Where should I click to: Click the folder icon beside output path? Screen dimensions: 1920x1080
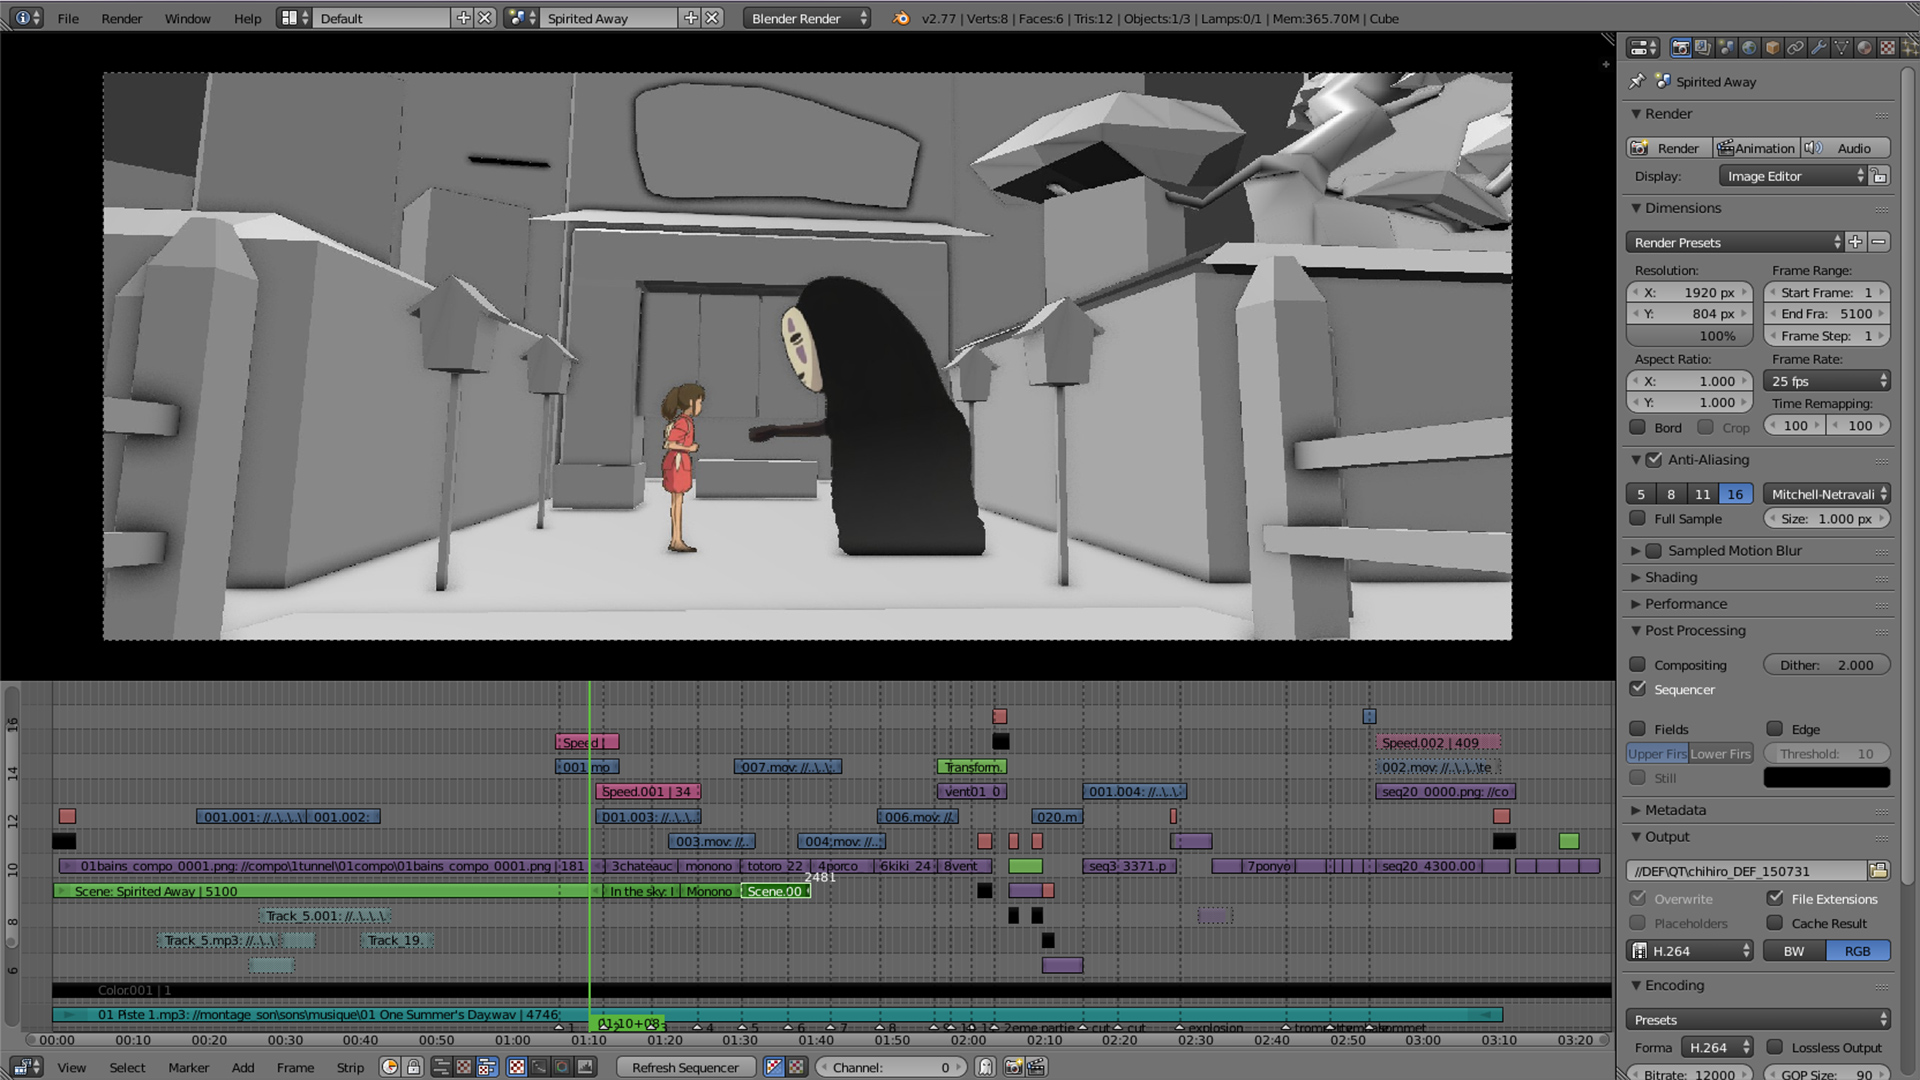(x=1878, y=871)
